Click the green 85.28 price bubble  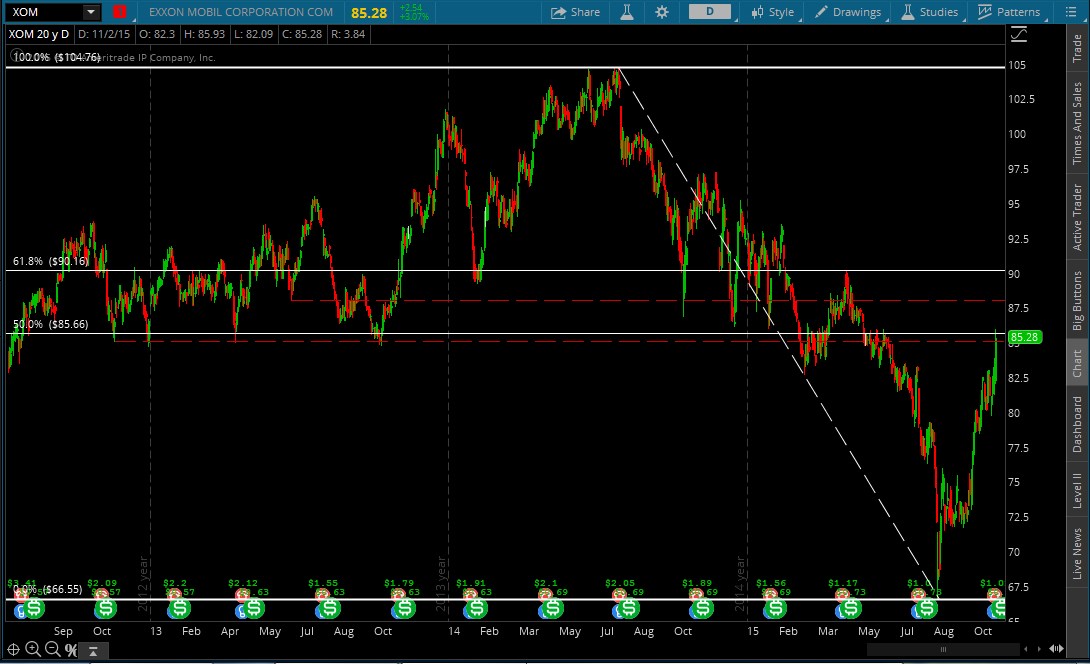1025,337
